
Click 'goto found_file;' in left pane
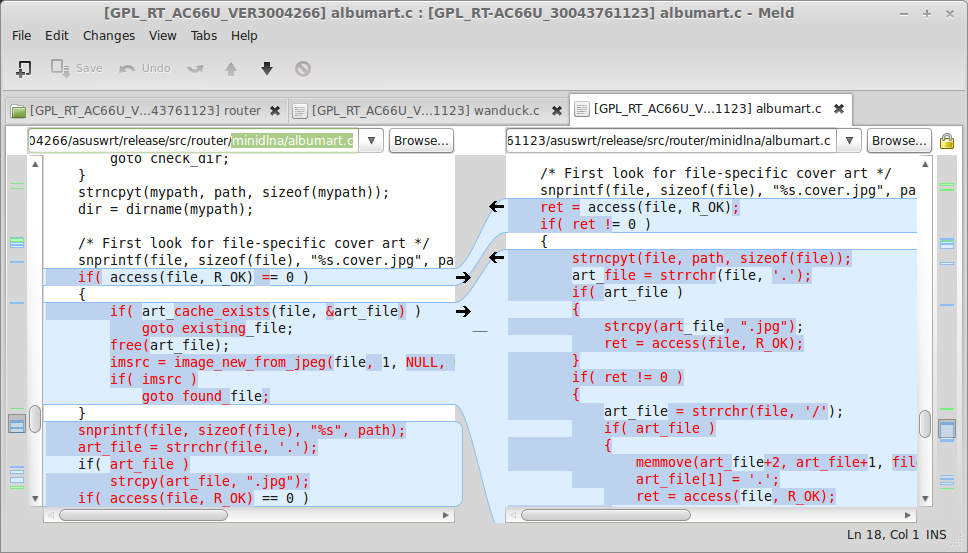pyautogui.click(x=206, y=396)
